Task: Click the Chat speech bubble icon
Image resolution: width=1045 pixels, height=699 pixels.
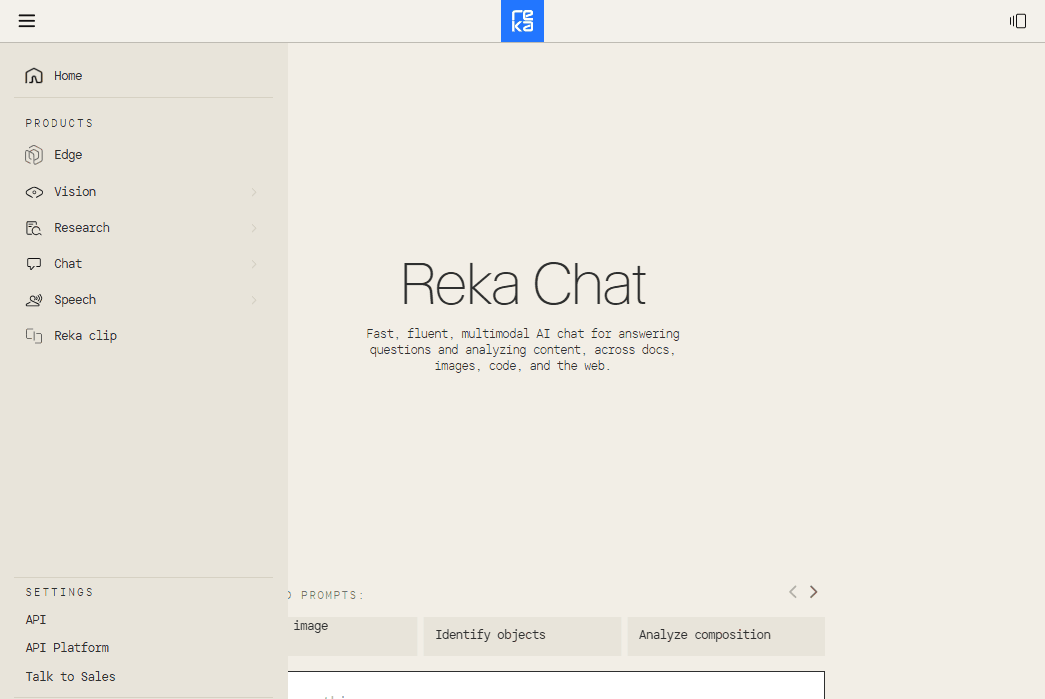Action: [x=33, y=263]
